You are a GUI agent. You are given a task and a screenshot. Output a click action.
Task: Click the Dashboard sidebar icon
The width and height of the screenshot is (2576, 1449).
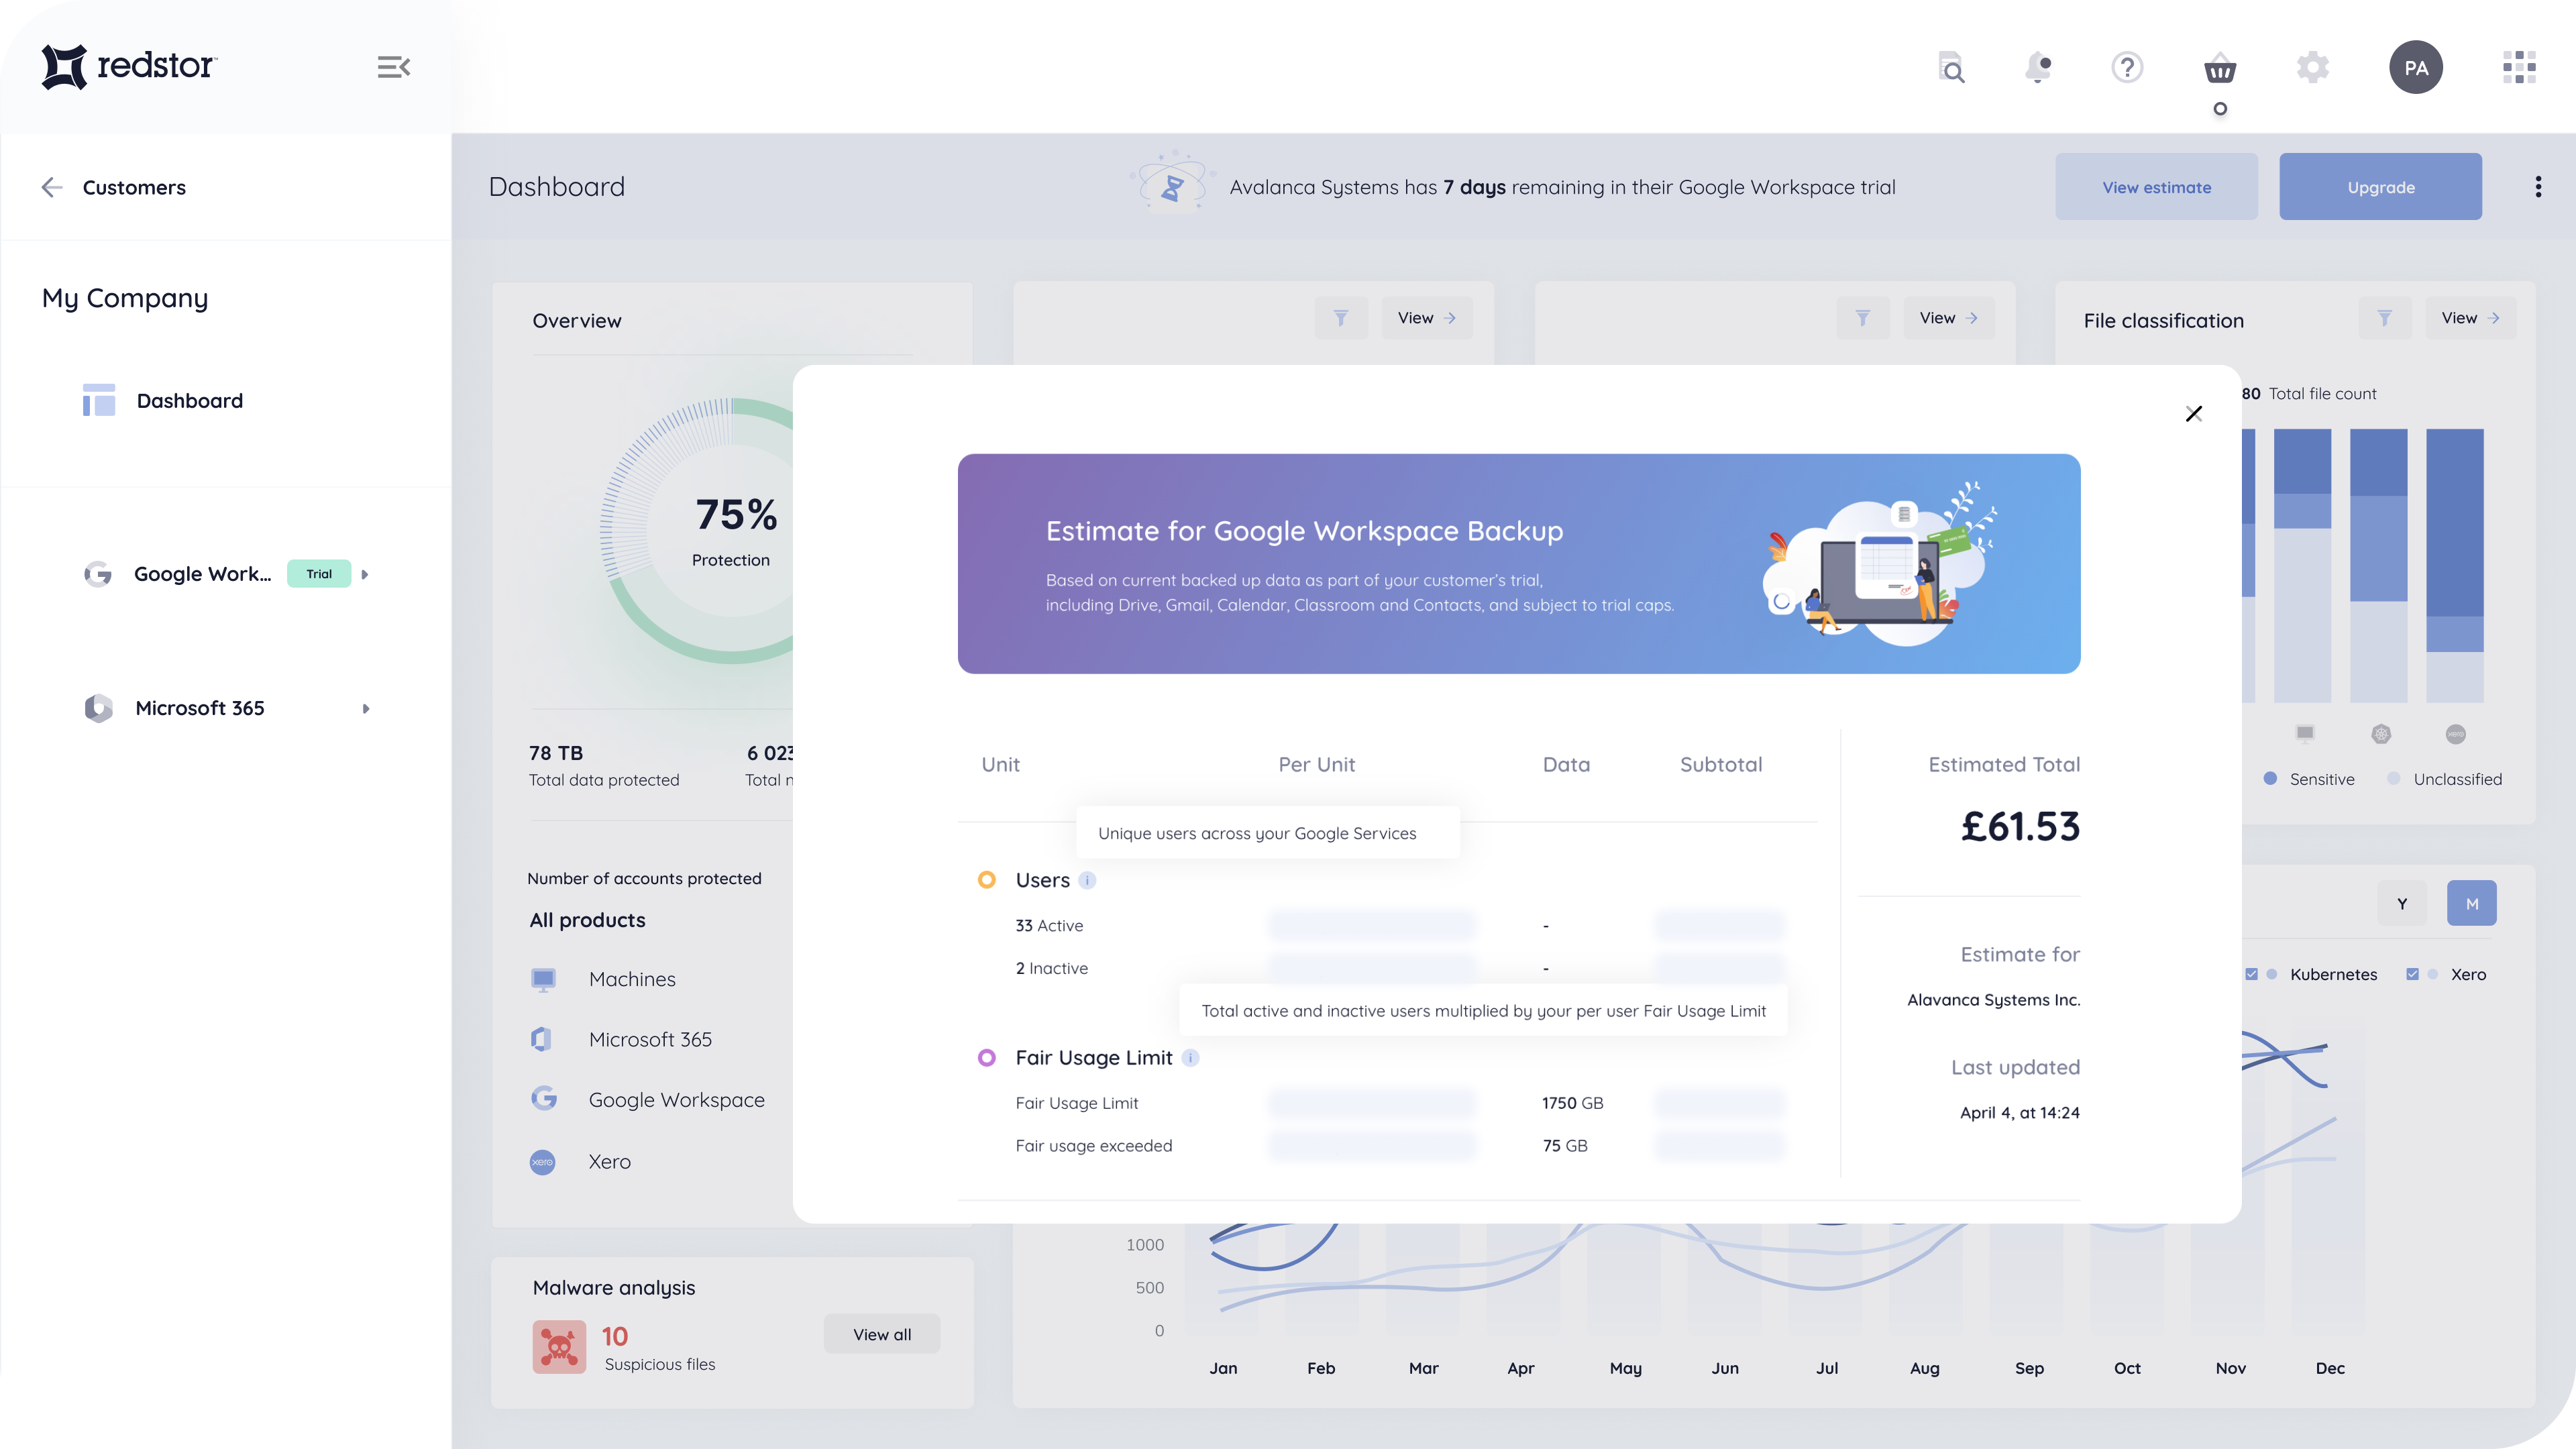click(x=99, y=400)
